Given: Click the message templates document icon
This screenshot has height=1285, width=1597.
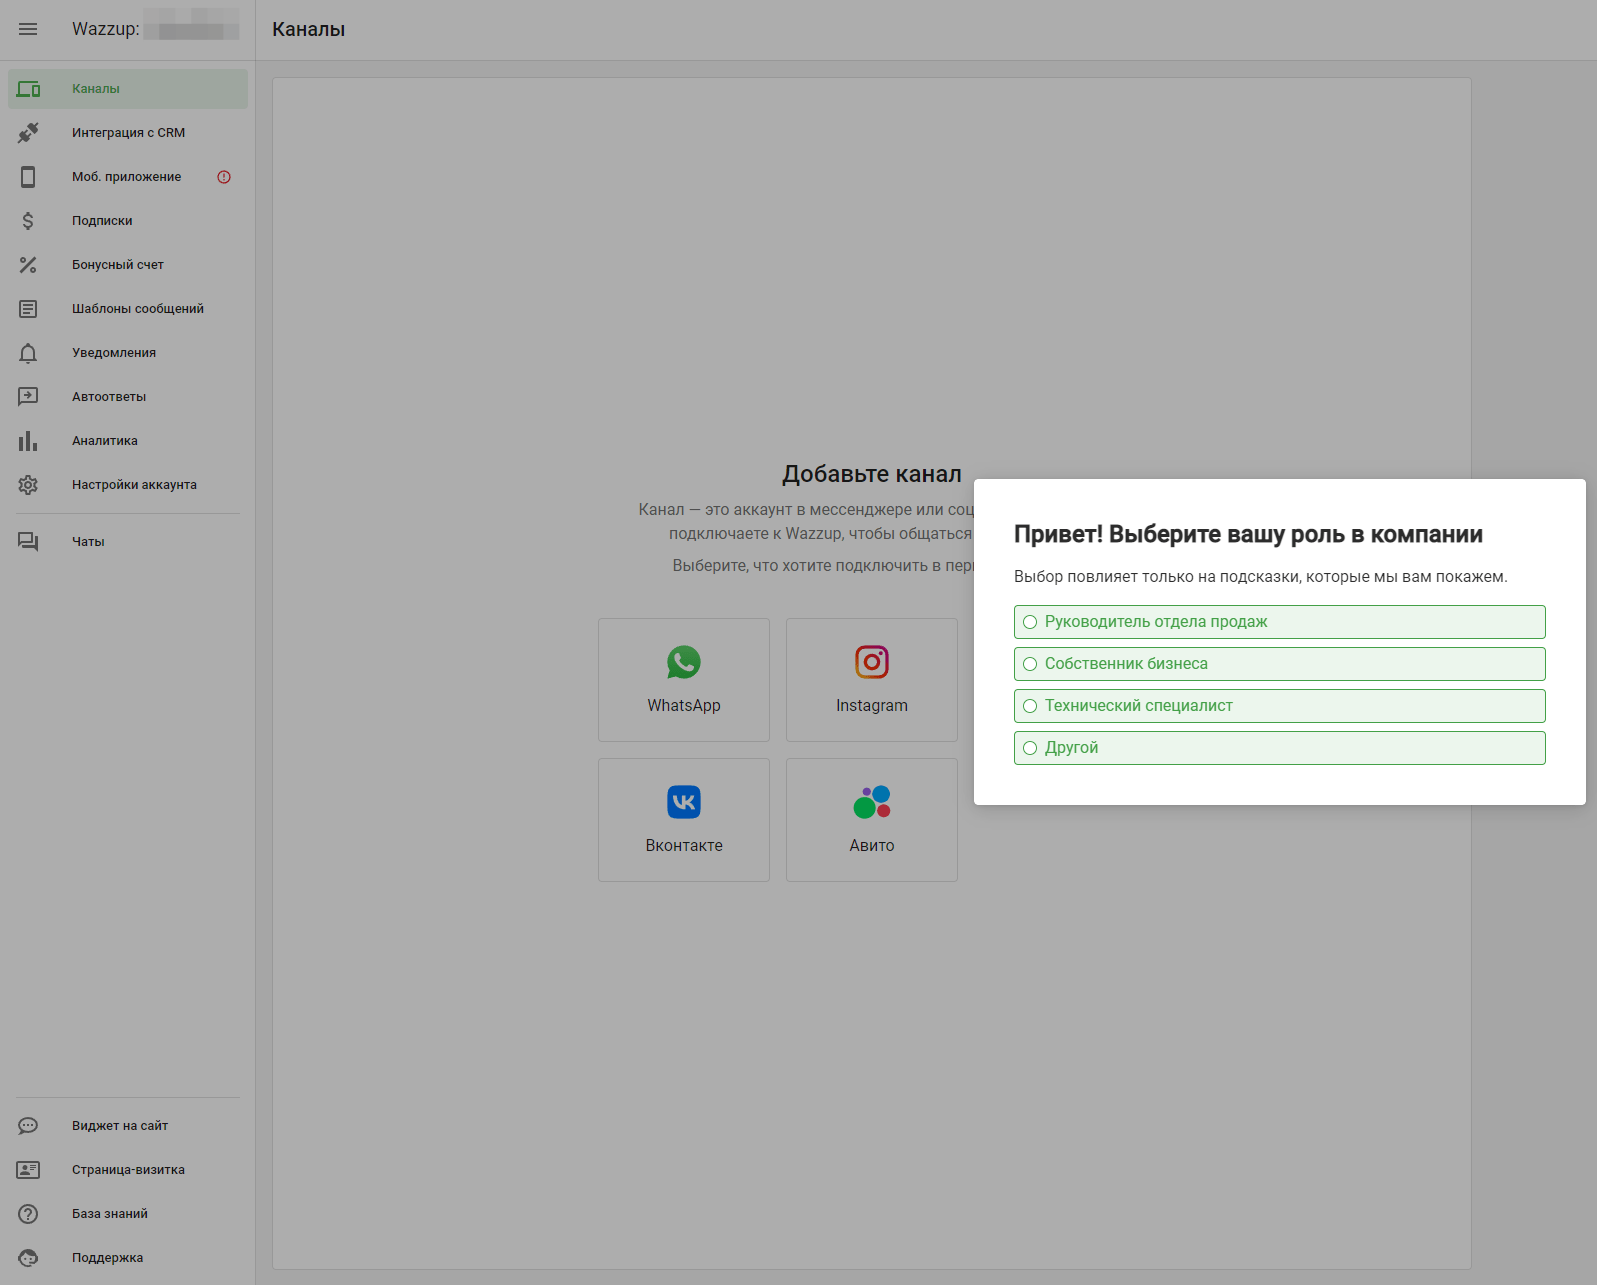Looking at the screenshot, I should coord(28,309).
